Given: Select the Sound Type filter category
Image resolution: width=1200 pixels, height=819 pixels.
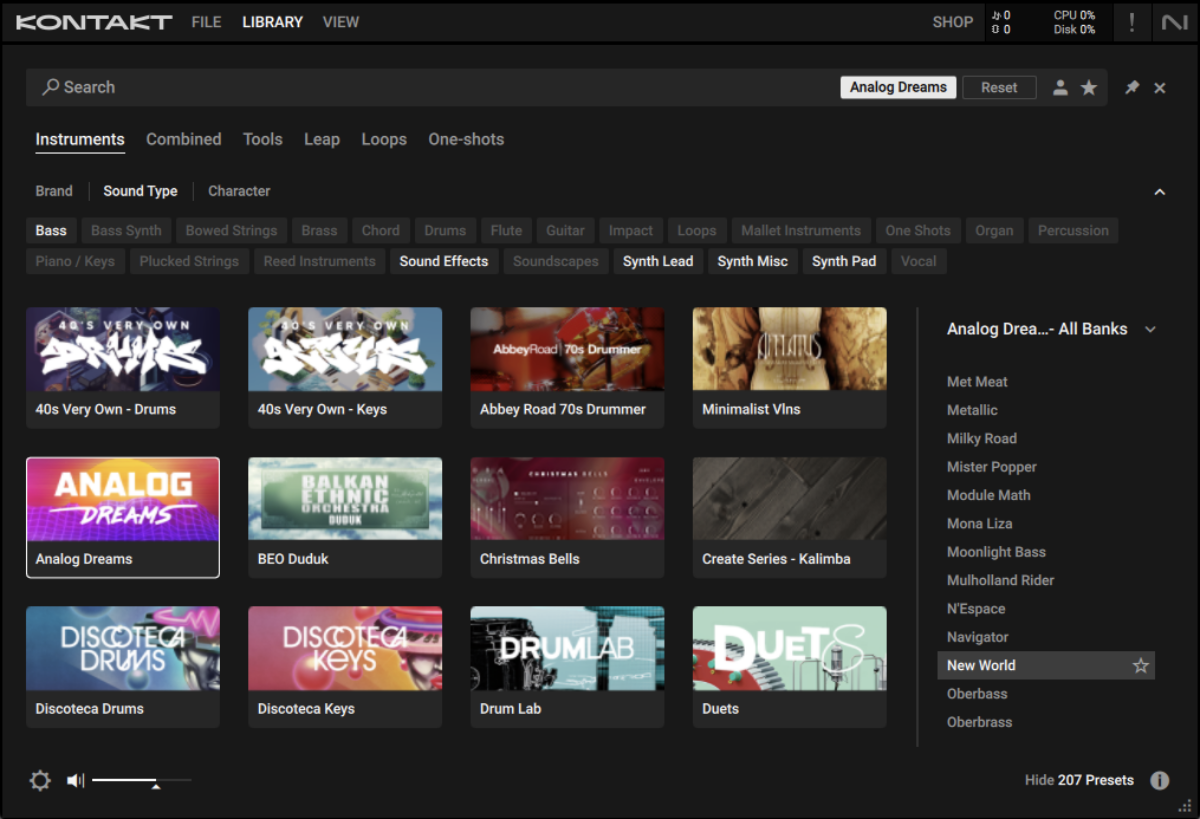Looking at the screenshot, I should point(140,191).
